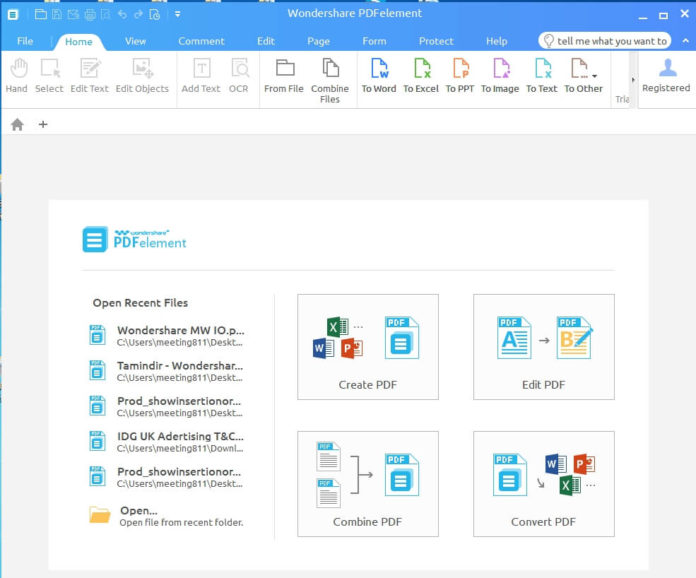Go to the home tab icon

tap(17, 124)
